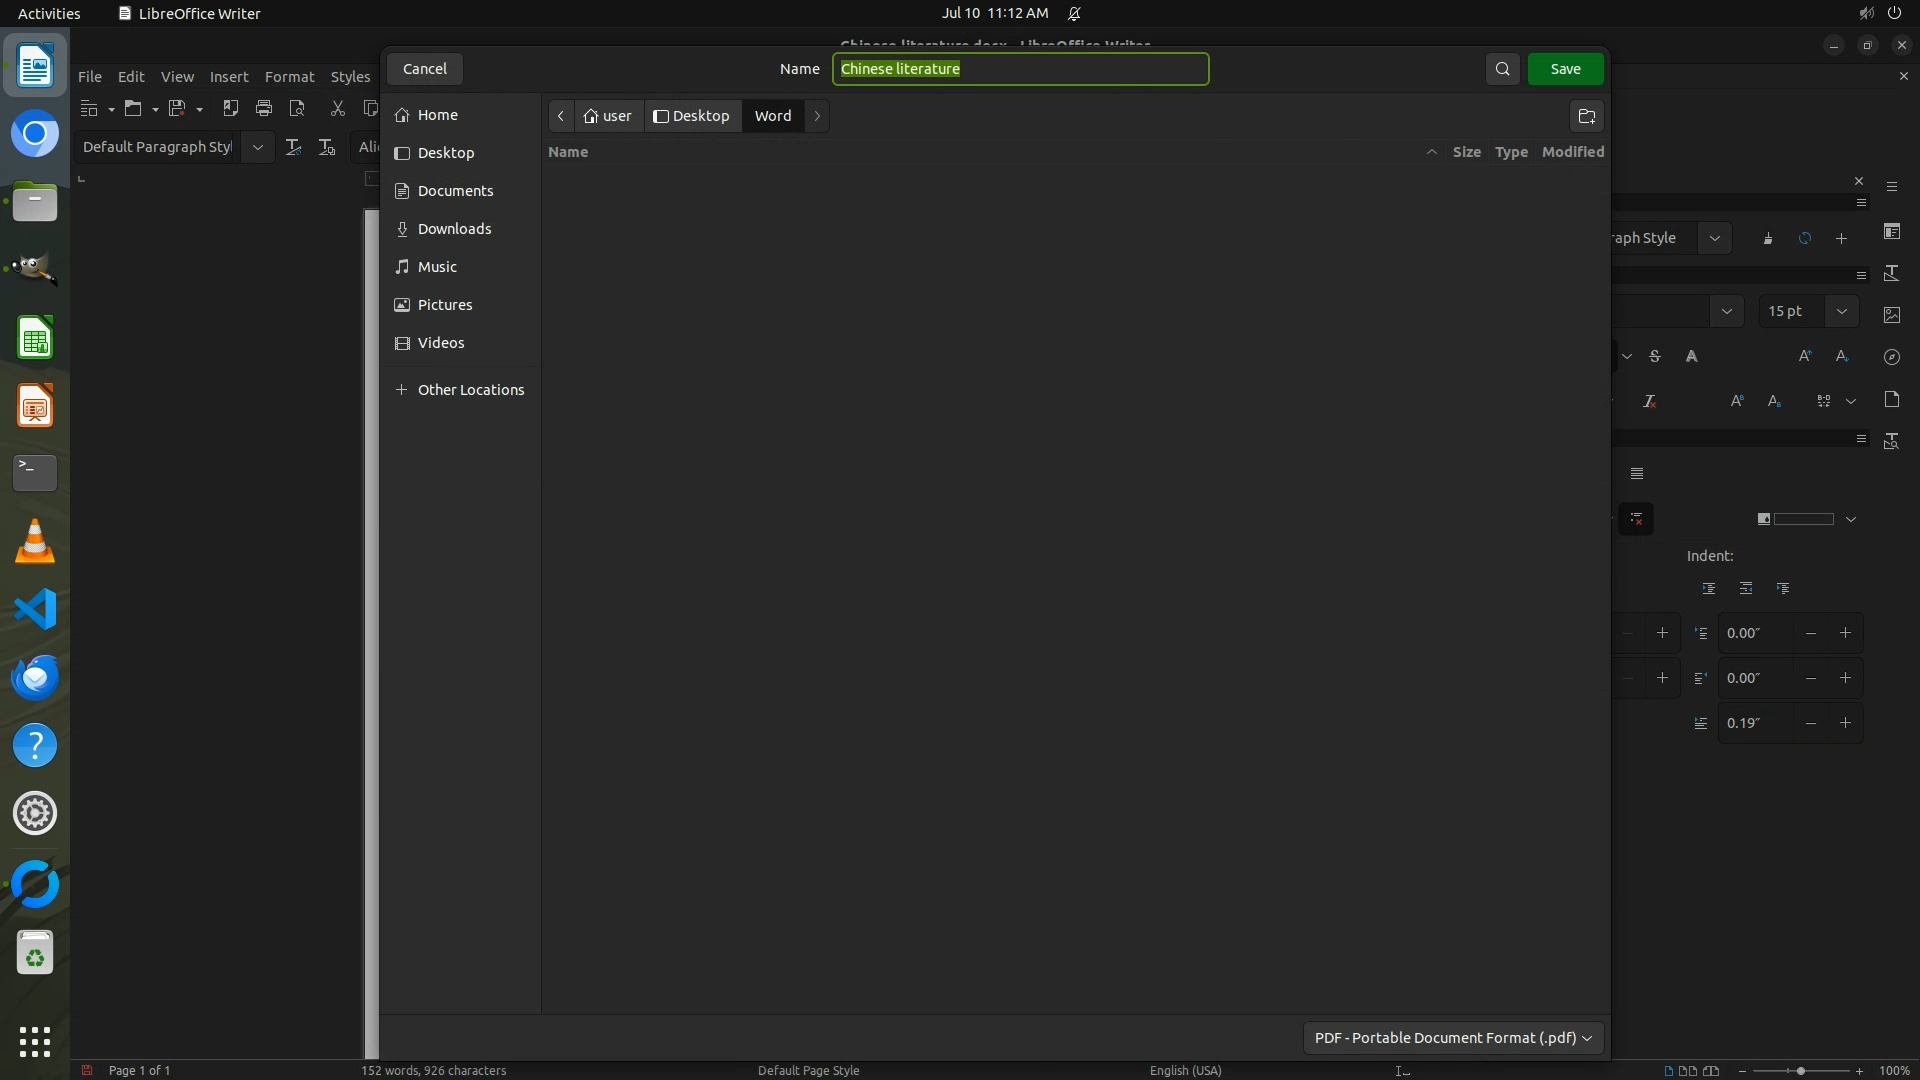Open the Default Paragraph Style dropdown arrow
Image resolution: width=1920 pixels, height=1080 pixels.
(258, 147)
